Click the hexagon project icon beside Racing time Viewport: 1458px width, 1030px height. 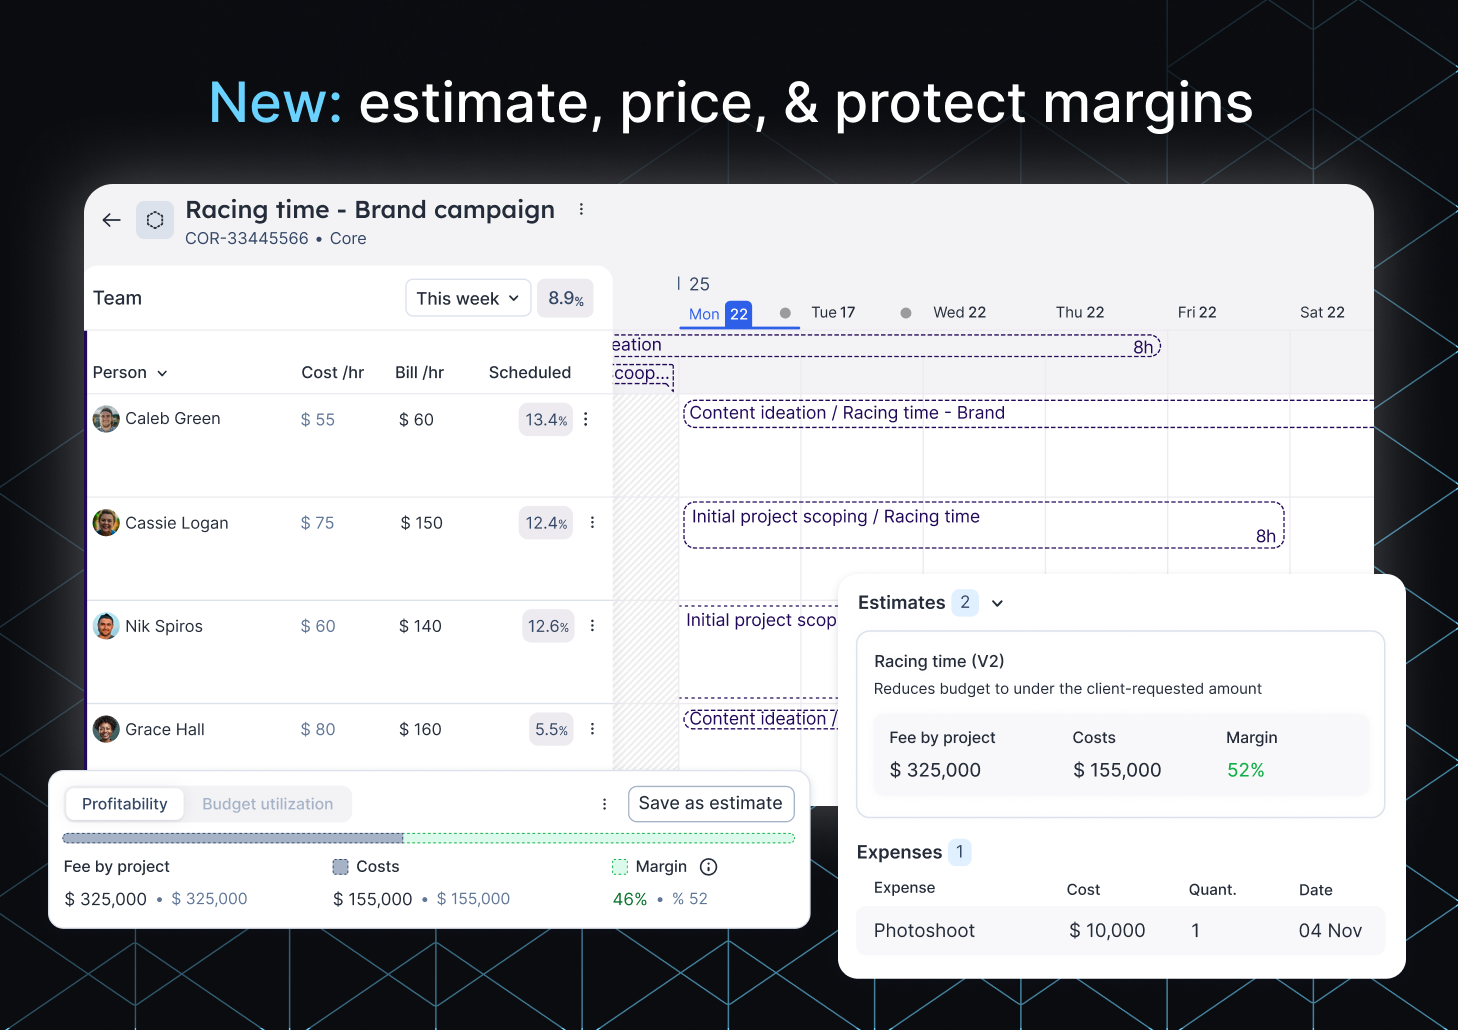[155, 220]
